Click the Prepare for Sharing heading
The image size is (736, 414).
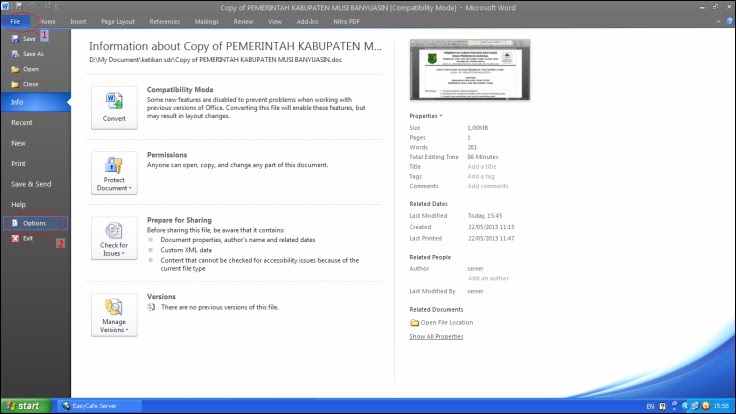tap(179, 220)
